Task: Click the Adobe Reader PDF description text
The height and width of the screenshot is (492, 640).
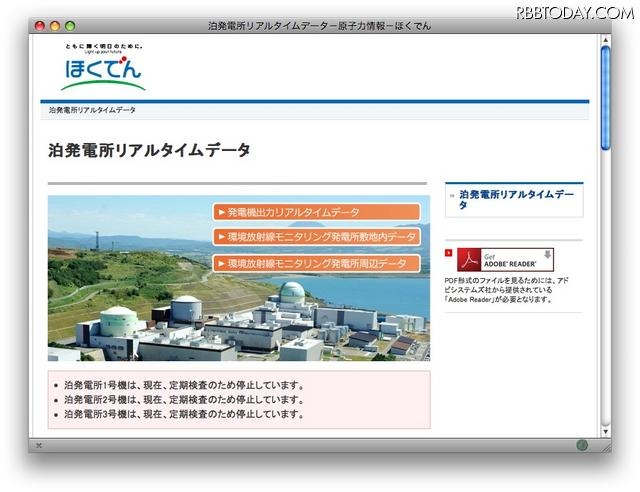Action: (506, 290)
